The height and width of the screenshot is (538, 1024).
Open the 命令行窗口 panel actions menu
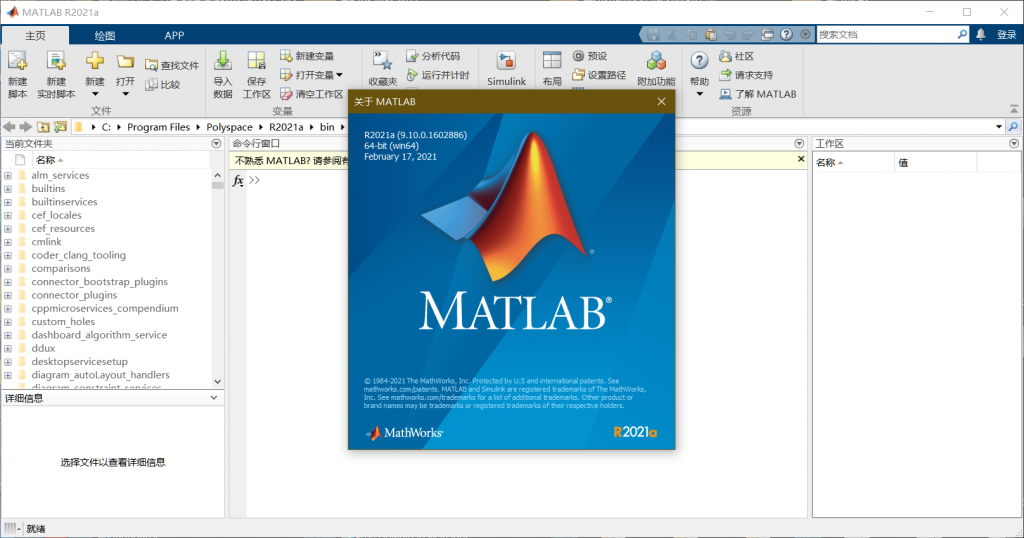coord(799,144)
